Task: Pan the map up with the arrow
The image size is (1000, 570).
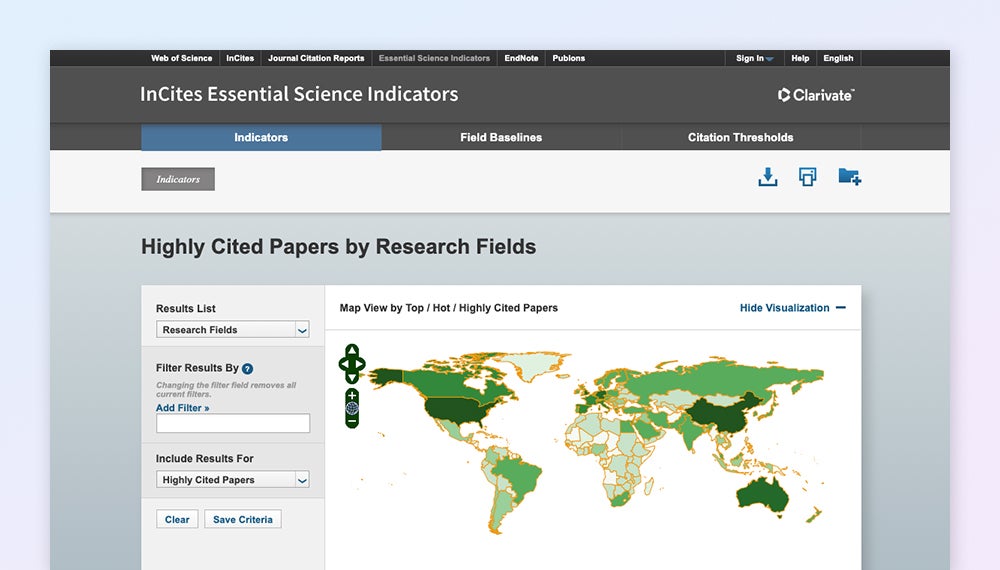Action: pos(352,350)
